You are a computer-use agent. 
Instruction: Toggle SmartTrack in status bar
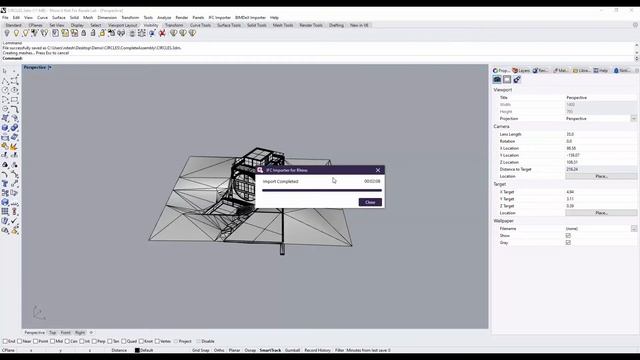click(270, 350)
